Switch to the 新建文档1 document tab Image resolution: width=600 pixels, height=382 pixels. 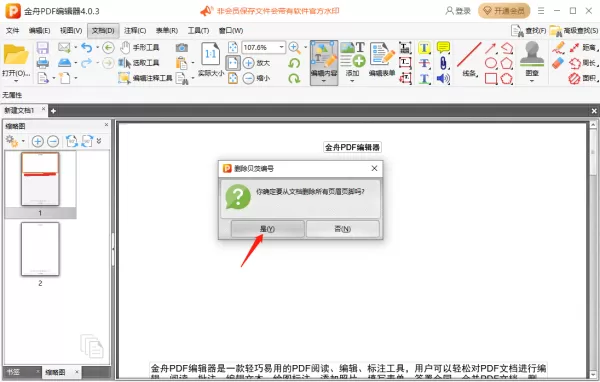pos(20,111)
